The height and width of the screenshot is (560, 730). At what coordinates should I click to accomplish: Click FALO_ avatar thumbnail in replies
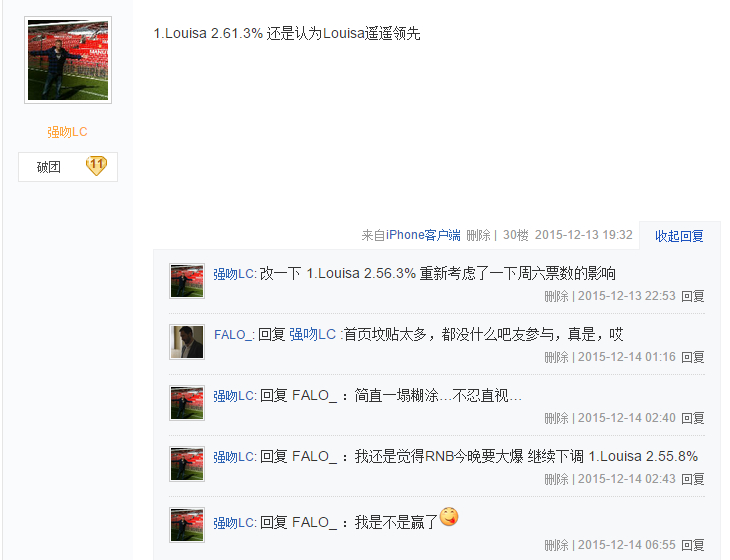coord(187,342)
